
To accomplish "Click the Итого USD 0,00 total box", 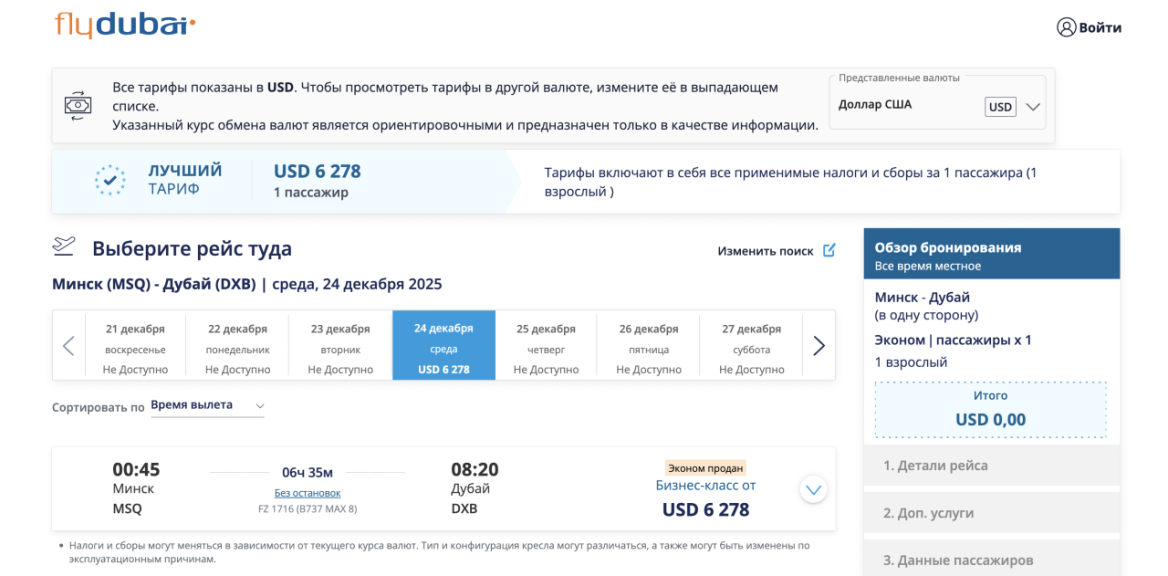I will coord(990,409).
